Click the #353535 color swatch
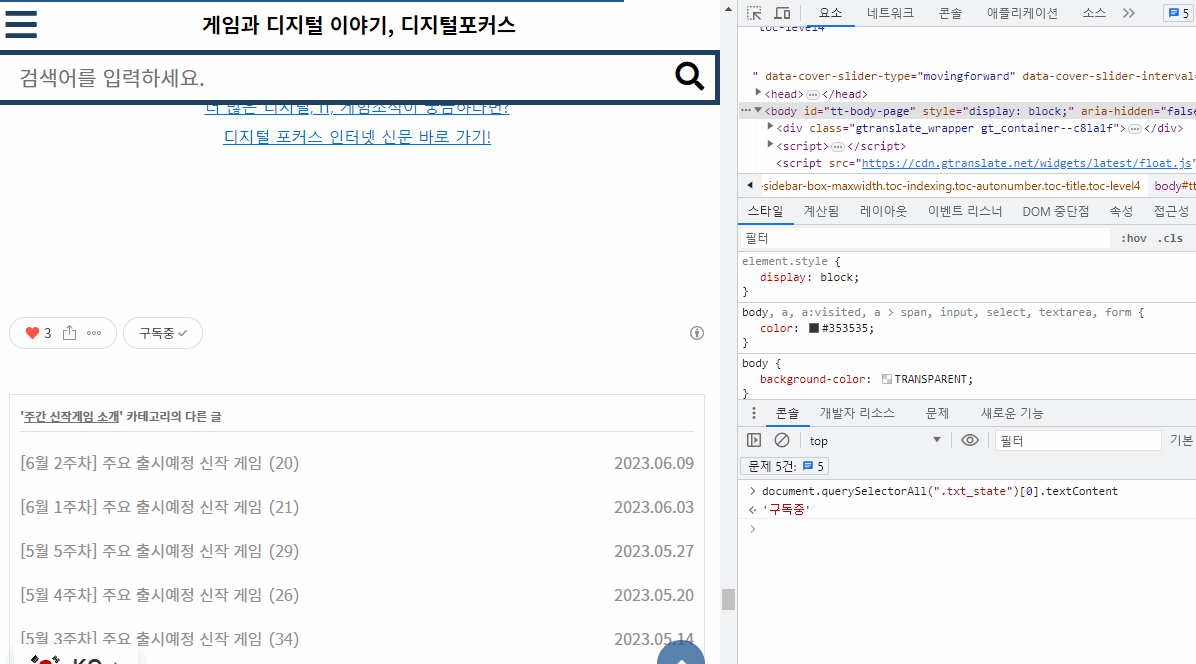Screen dimensions: 1196x664 814,329
